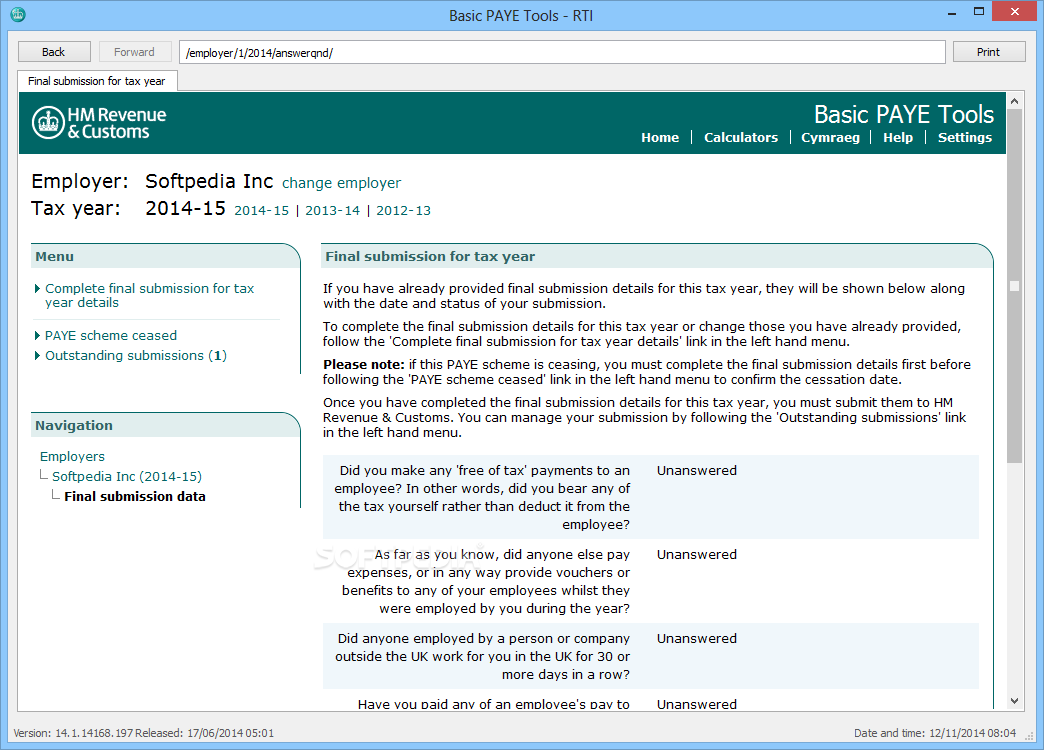The image size is (1044, 750).
Task: Click the page scrollbar up arrow
Action: pyautogui.click(x=1014, y=101)
